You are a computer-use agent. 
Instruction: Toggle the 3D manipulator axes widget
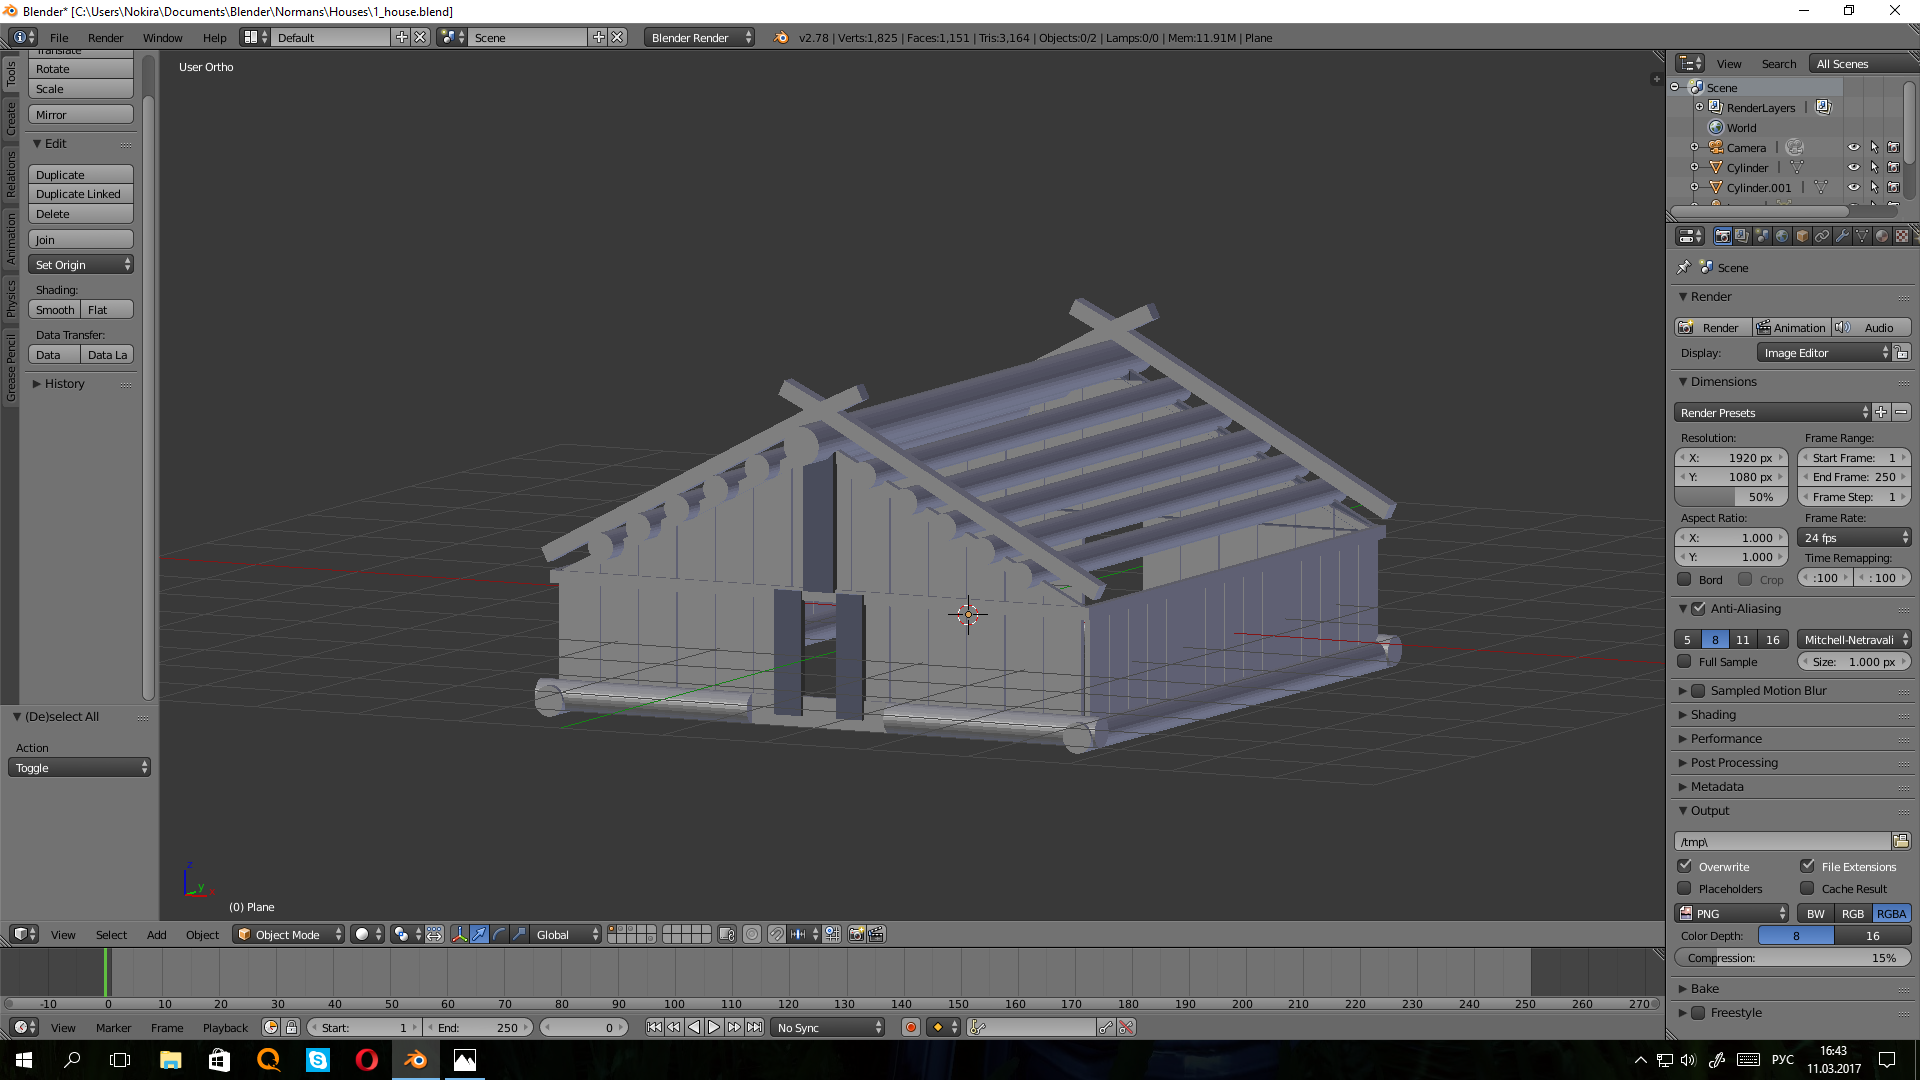(459, 934)
